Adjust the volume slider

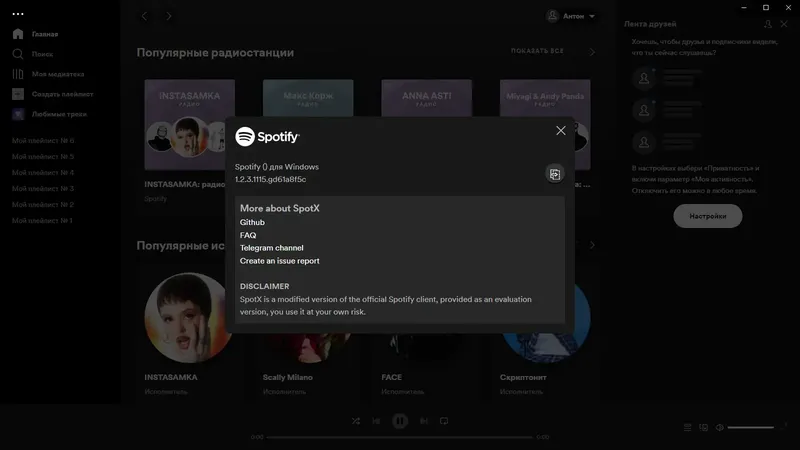[751, 428]
